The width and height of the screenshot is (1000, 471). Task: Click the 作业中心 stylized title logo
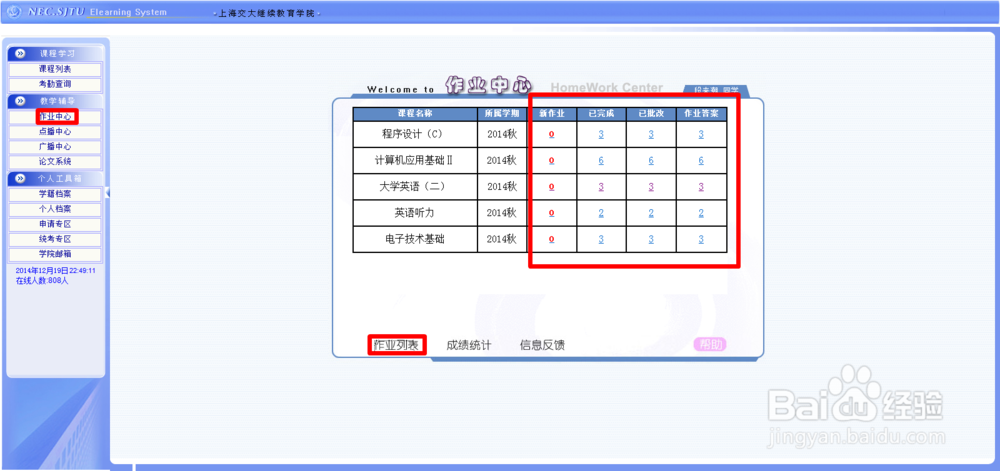tap(488, 86)
